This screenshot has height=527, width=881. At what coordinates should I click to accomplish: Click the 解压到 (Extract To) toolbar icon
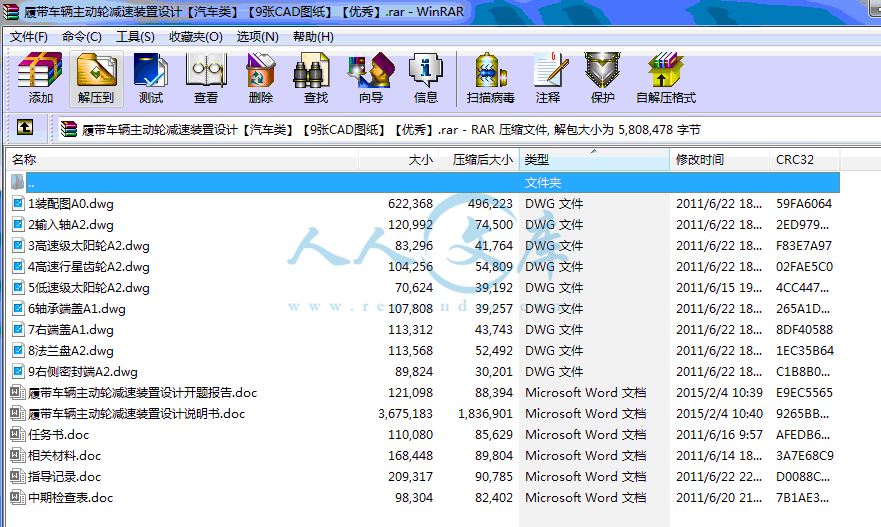coord(96,71)
